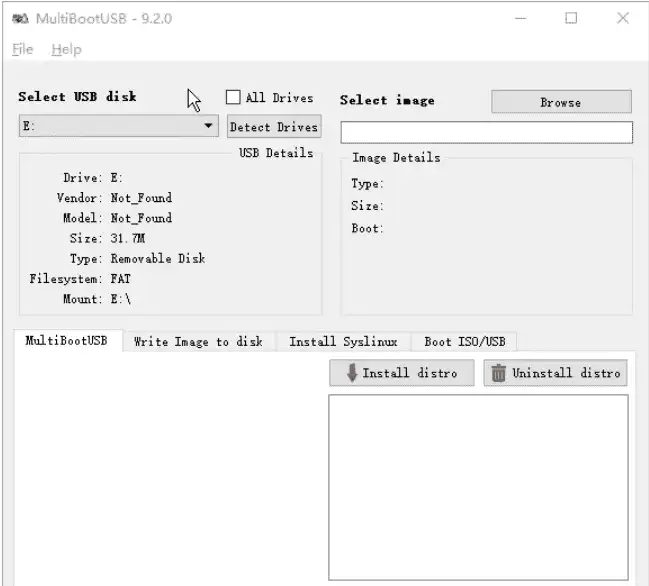This screenshot has width=649, height=586.
Task: Click the Detect Drives button
Action: point(274,127)
